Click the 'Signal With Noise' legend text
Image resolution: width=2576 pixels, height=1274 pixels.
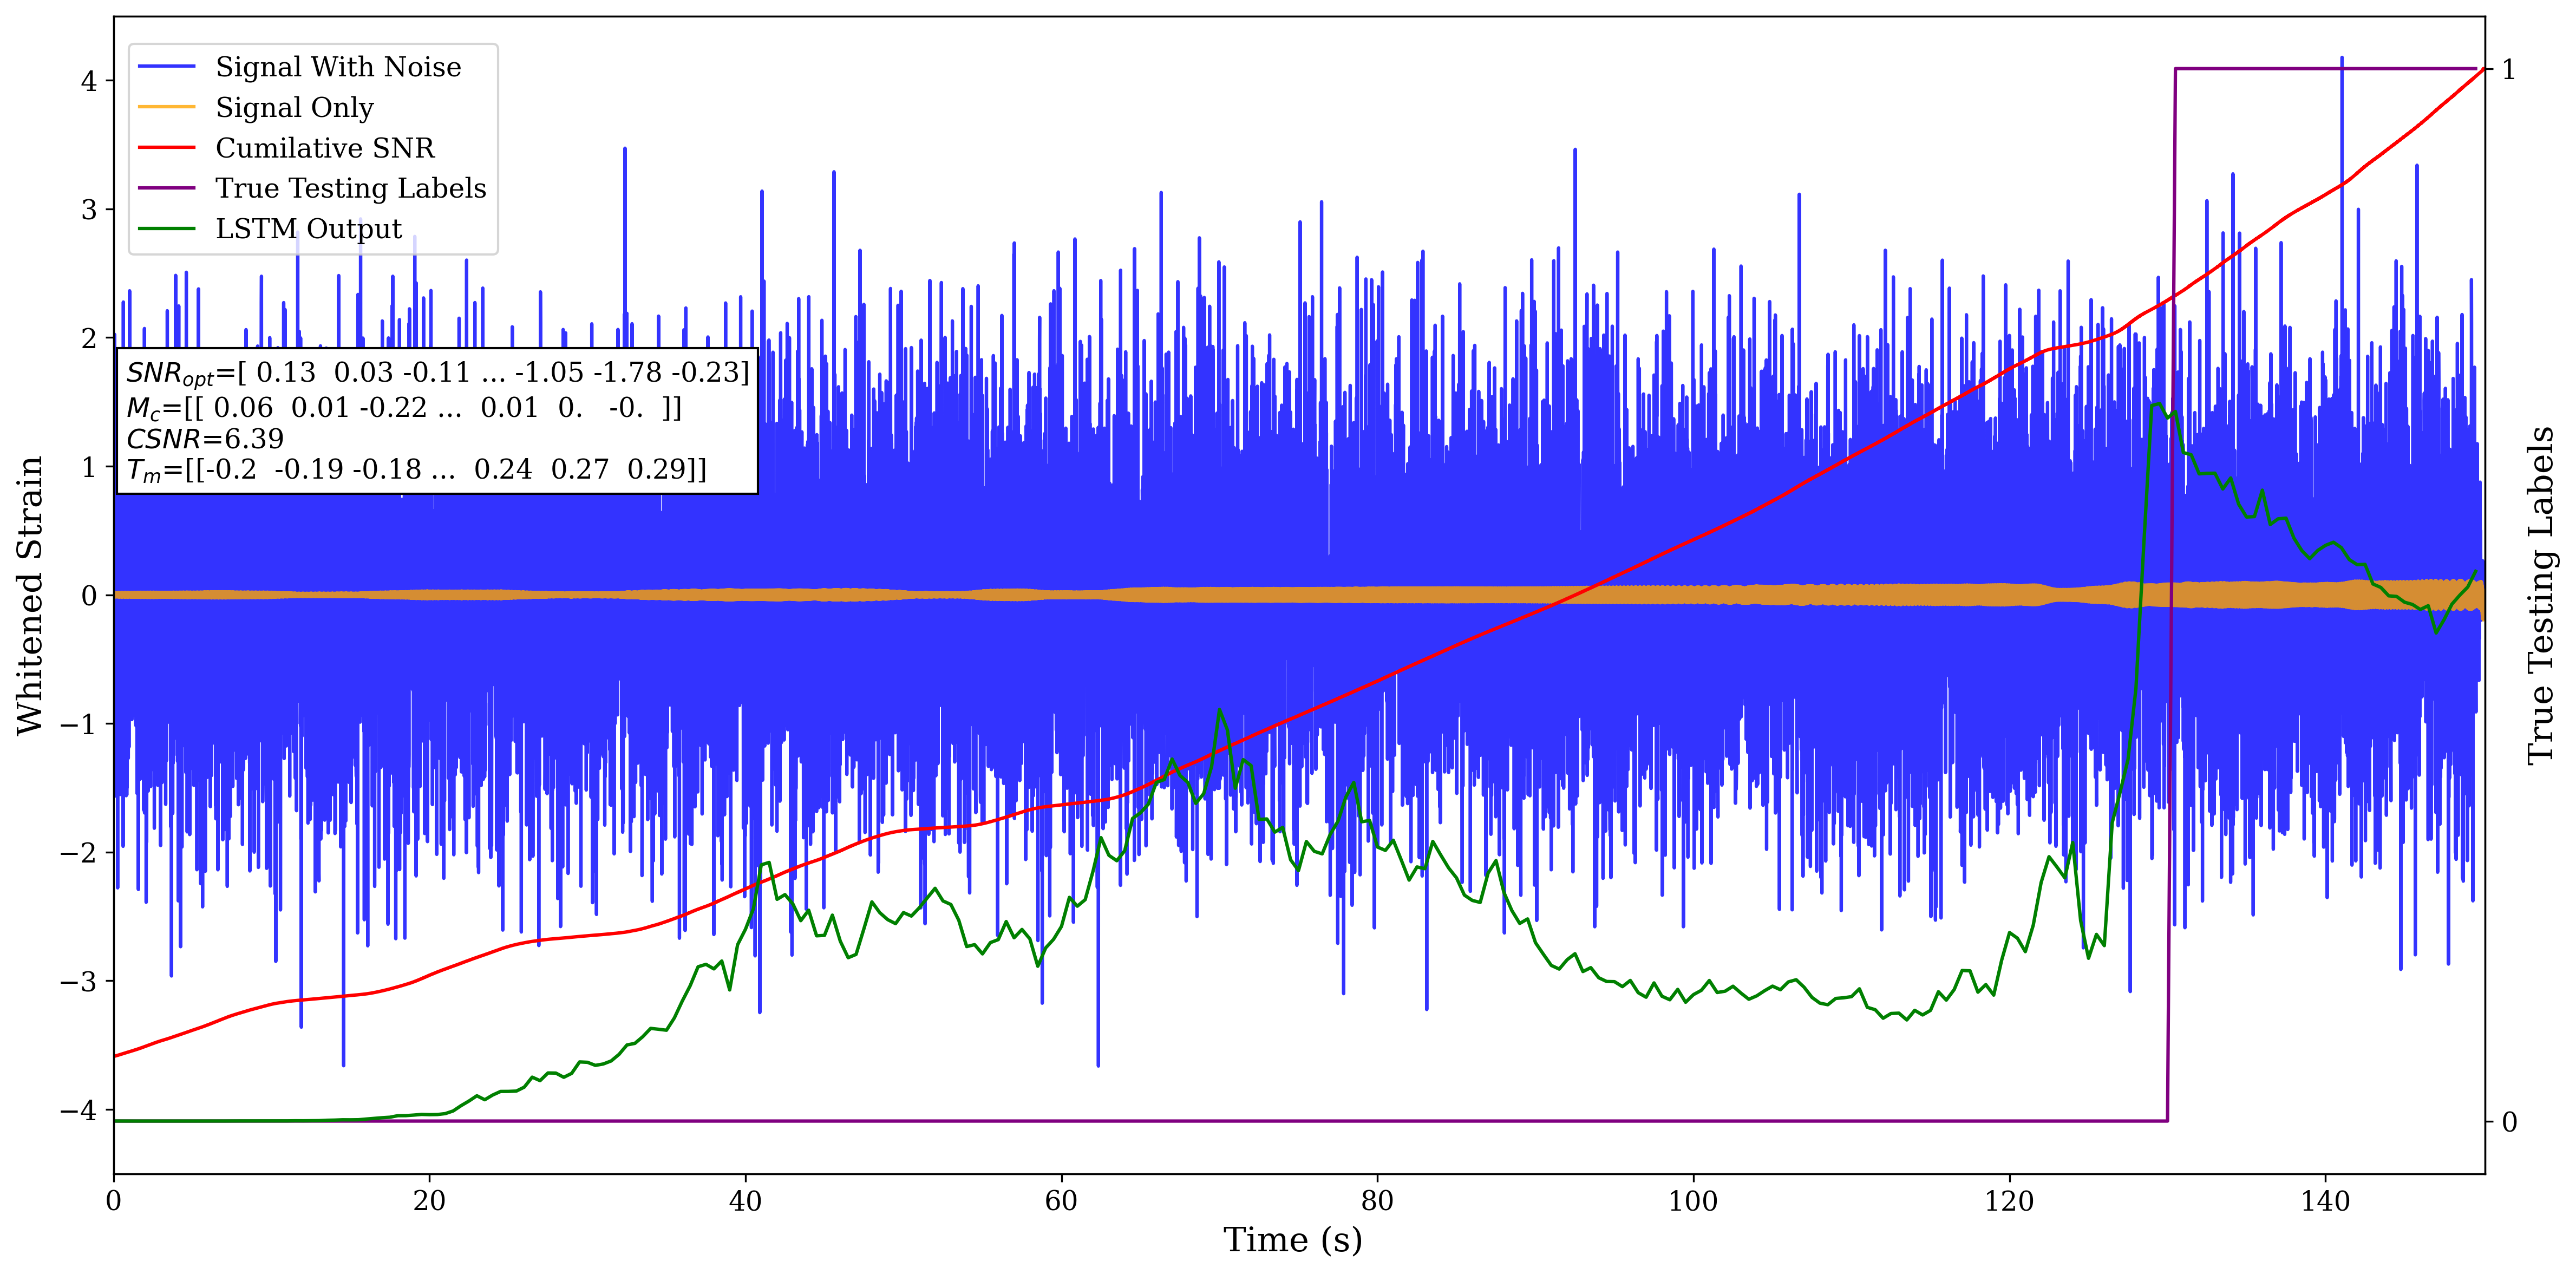coord(338,67)
